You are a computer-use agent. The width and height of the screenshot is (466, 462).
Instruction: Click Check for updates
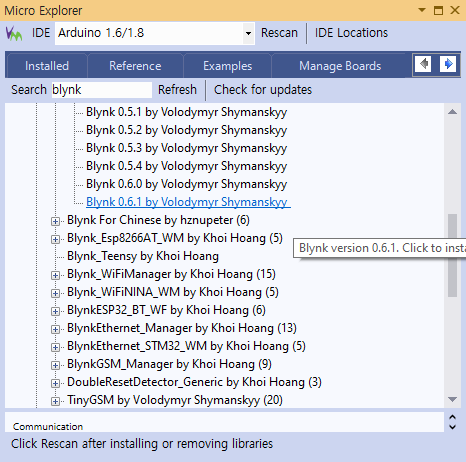(263, 90)
